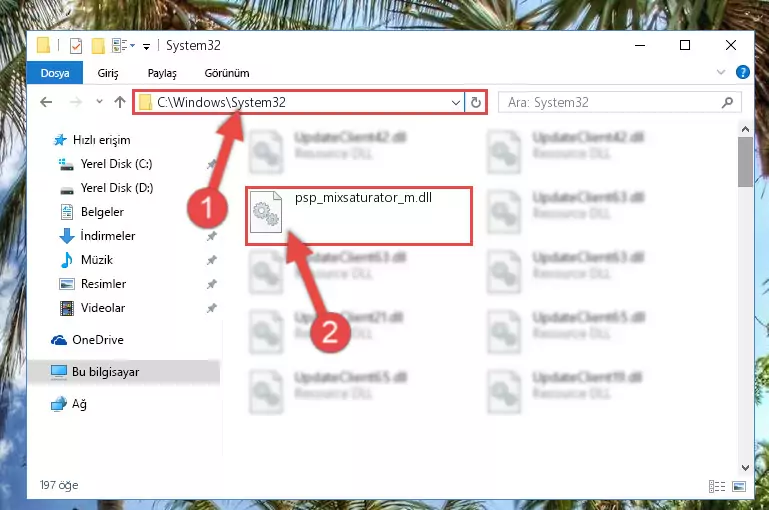Open Customize Quick Access Toolbar arrow
This screenshot has height=510, width=769.
coord(146,47)
